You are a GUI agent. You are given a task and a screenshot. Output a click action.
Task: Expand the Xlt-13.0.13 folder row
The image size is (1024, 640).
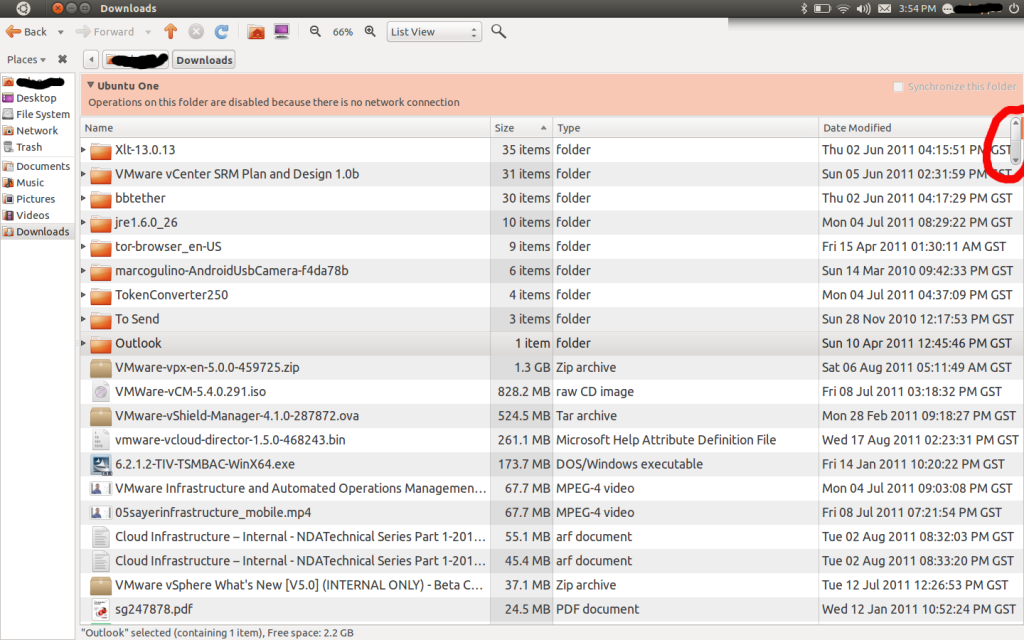coord(84,150)
